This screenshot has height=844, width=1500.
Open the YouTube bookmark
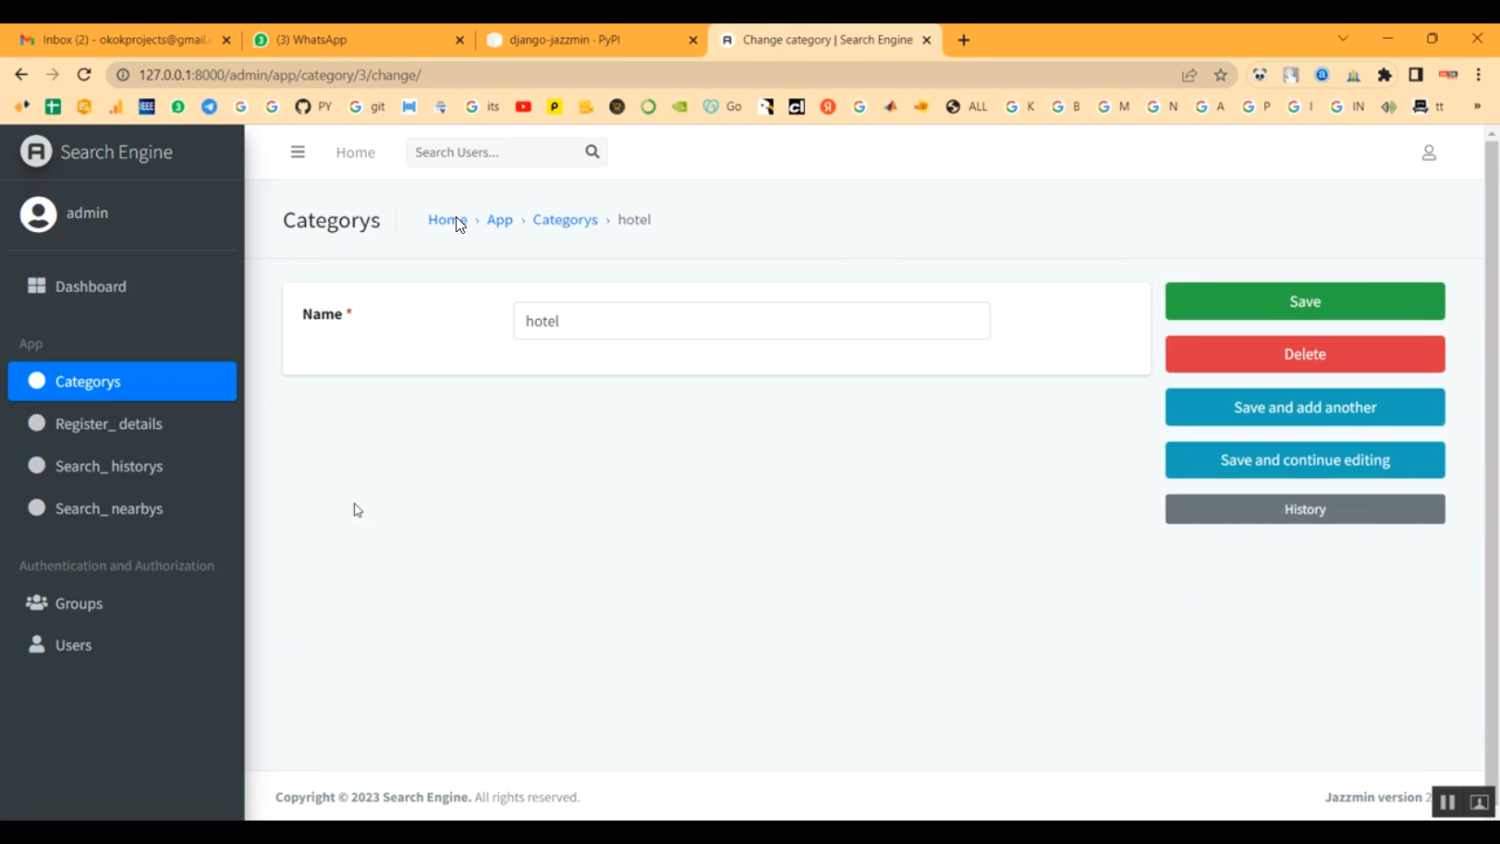(x=523, y=106)
